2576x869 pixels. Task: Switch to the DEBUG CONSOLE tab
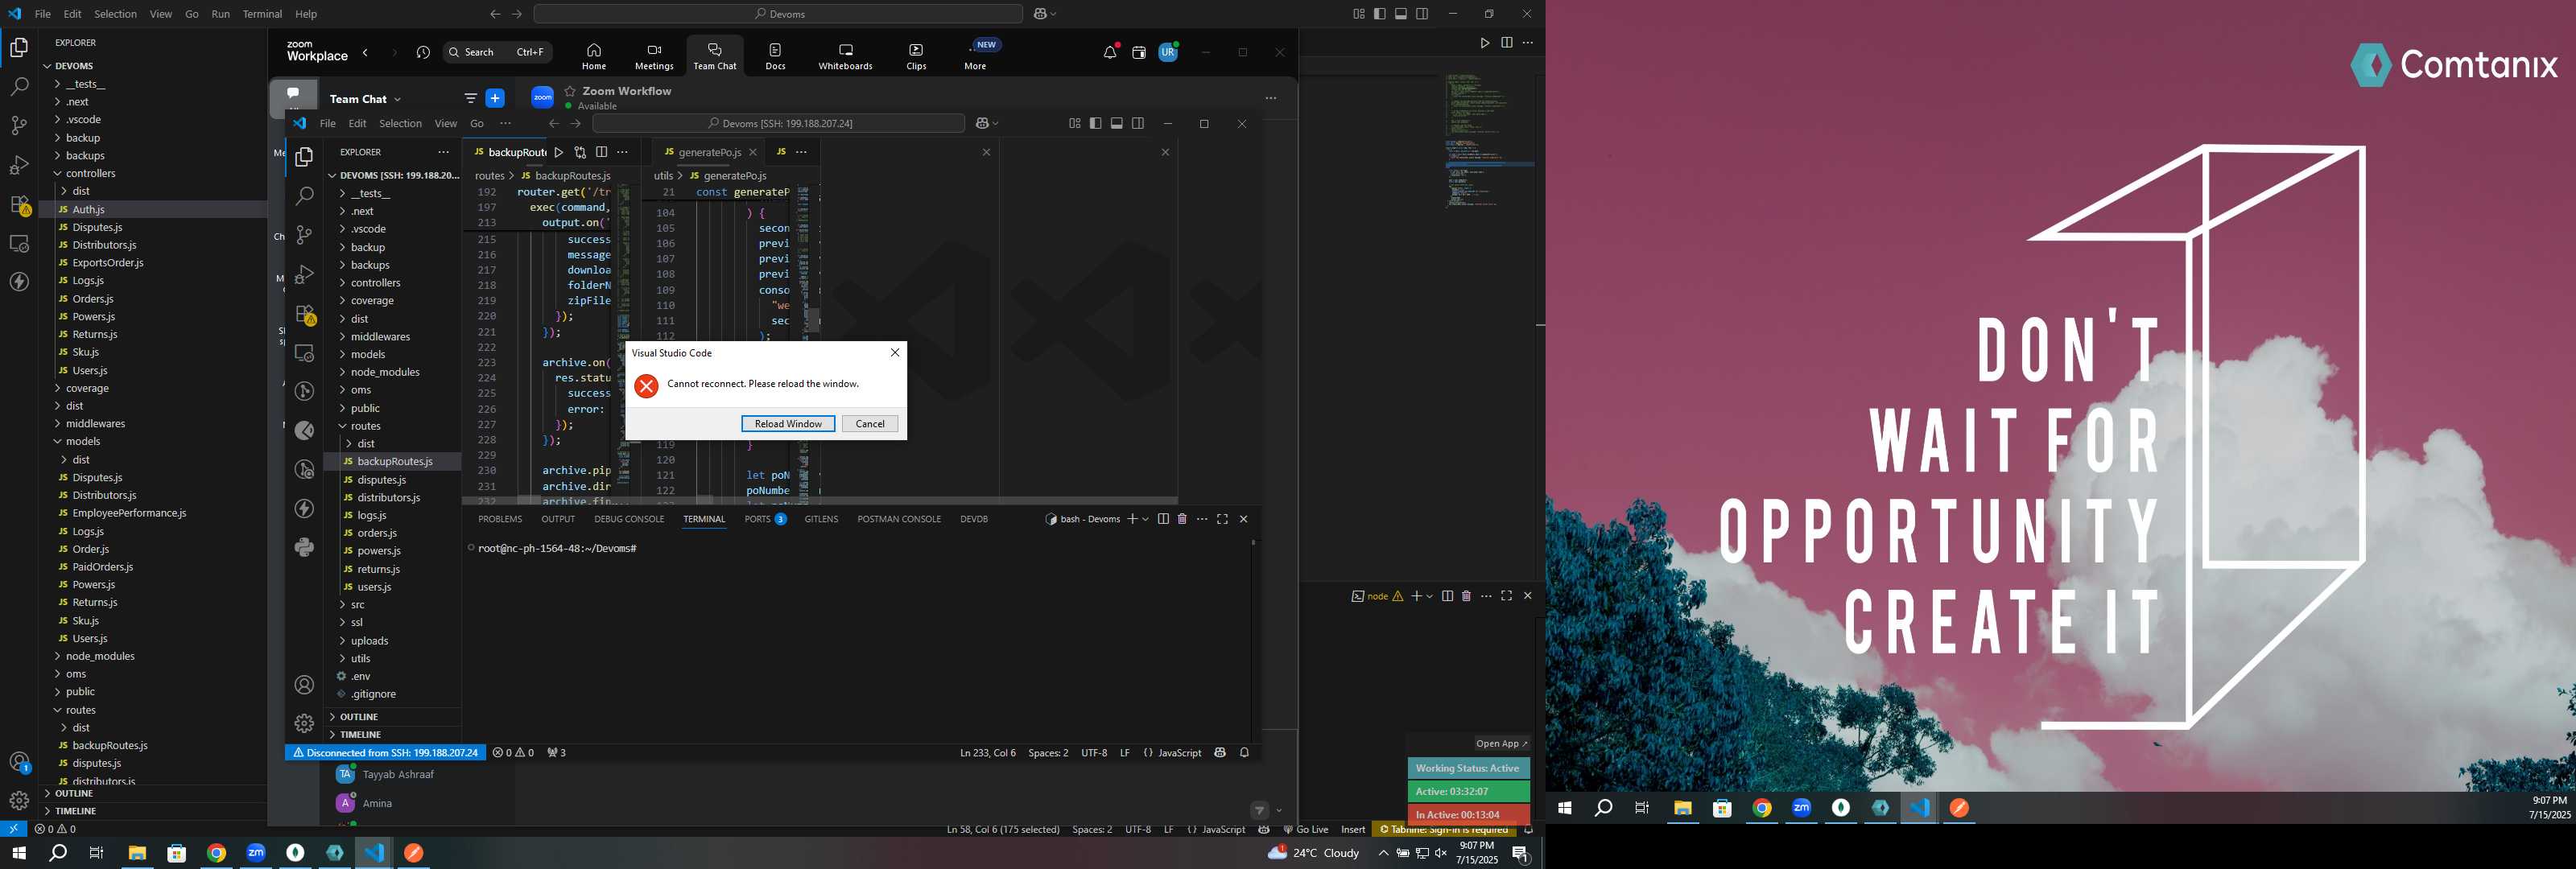click(629, 519)
